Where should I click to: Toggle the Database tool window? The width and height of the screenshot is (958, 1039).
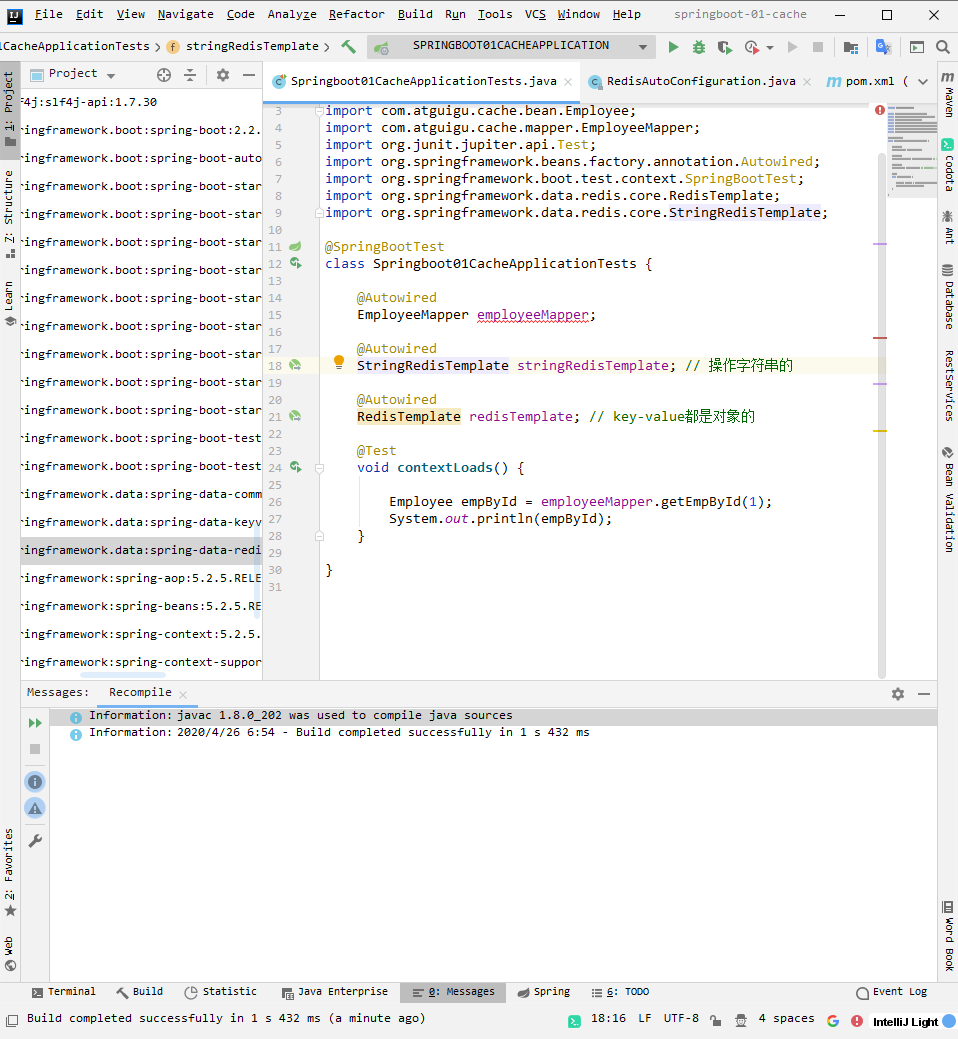point(948,296)
